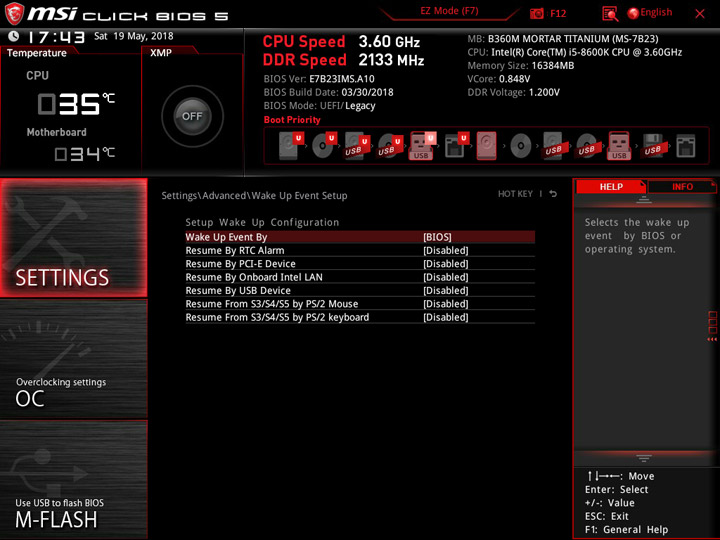The height and width of the screenshot is (540, 720).
Task: Open the Wake Up Event By [BIOS] value
Action: [x=437, y=237]
